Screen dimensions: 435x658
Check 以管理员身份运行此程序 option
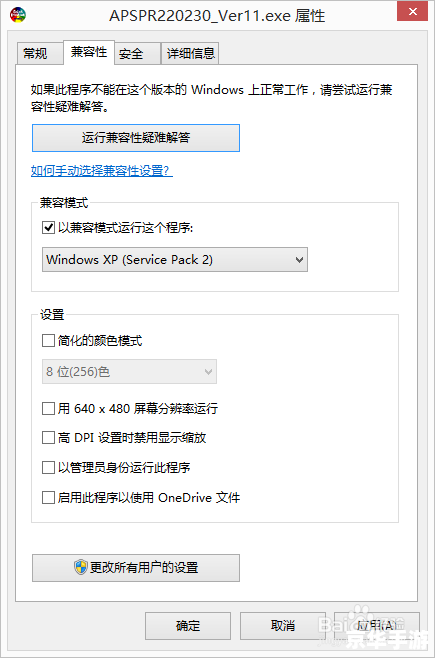[48, 467]
